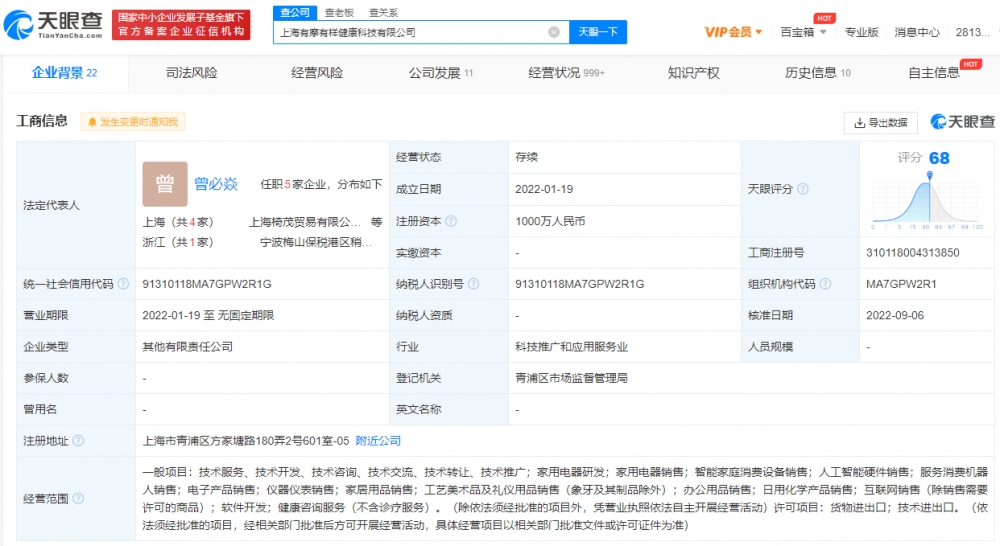1000x546 pixels.
Task: Click the 导出数据 export button
Action: (x=881, y=122)
